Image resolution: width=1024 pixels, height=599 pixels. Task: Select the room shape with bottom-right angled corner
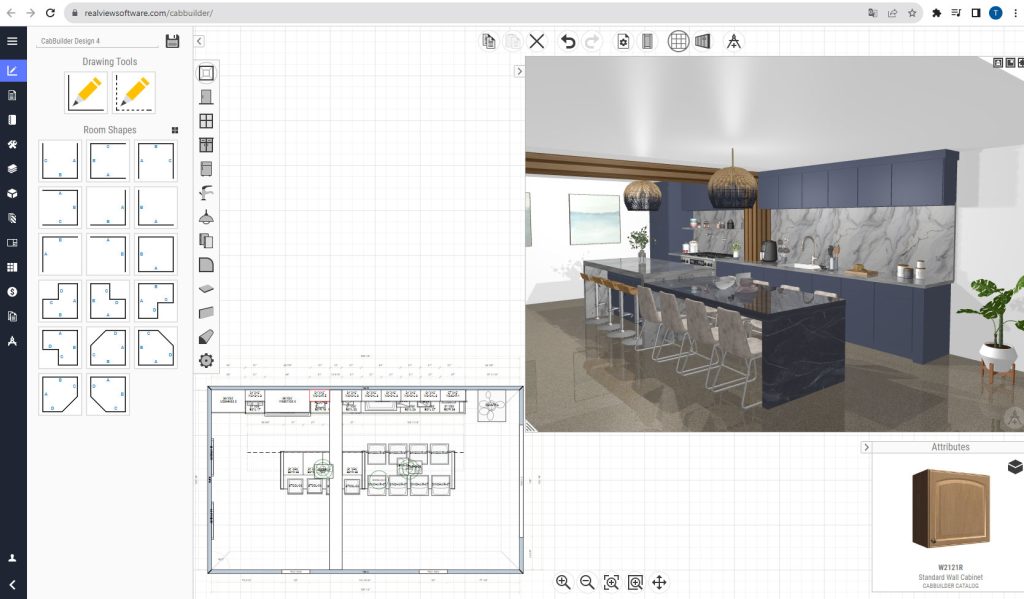tap(60, 394)
